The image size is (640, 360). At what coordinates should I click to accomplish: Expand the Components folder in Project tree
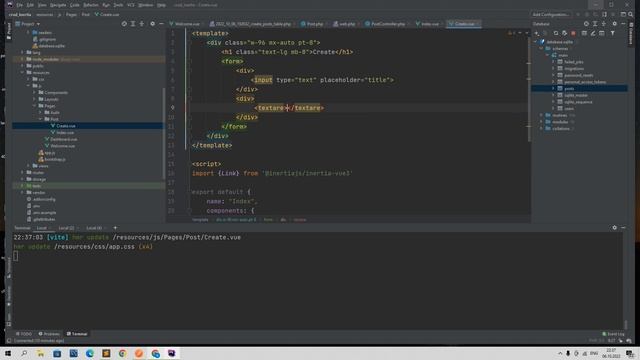(x=35, y=93)
